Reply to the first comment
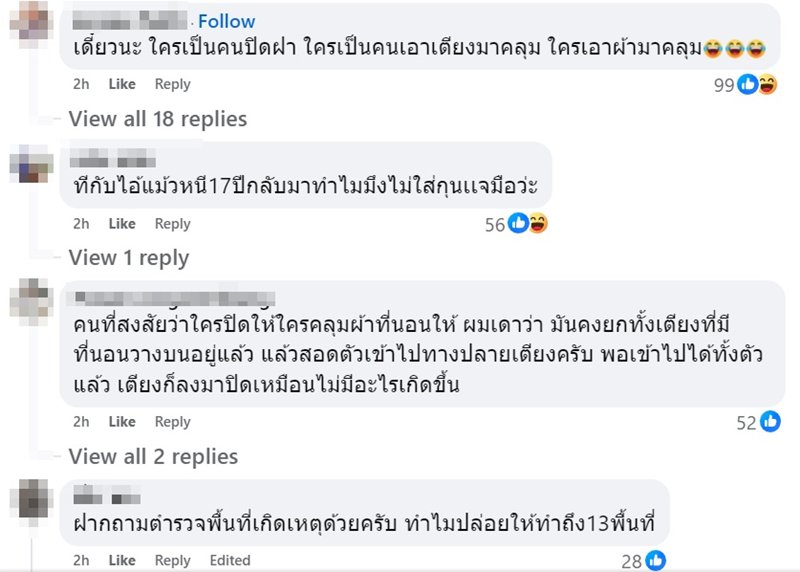The height and width of the screenshot is (572, 800). point(172,85)
